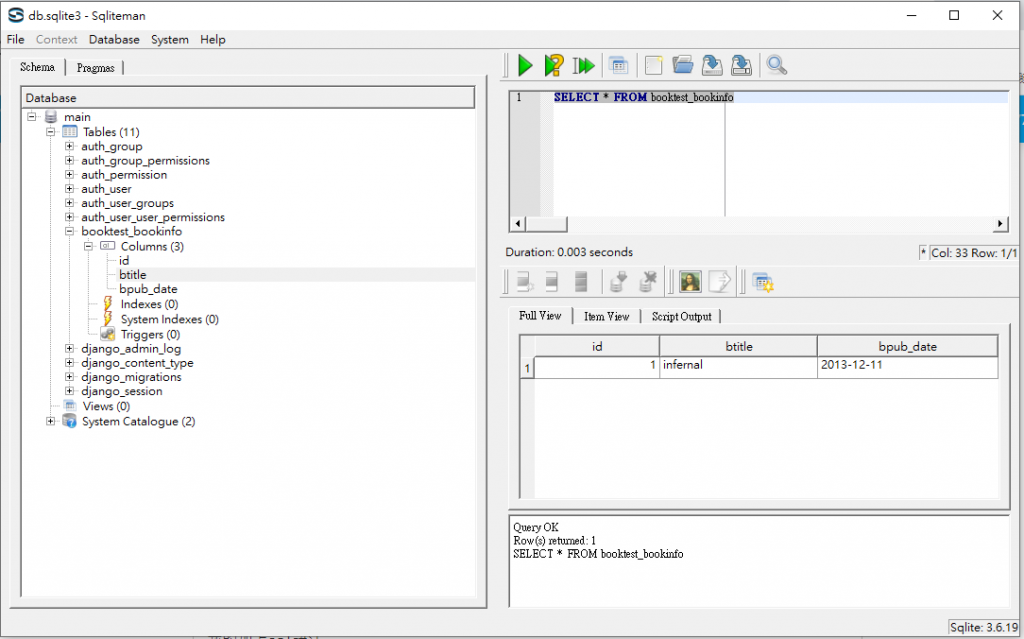Screen dimensions: 1024x639
Task: Create a new SQL script file
Action: (653, 65)
